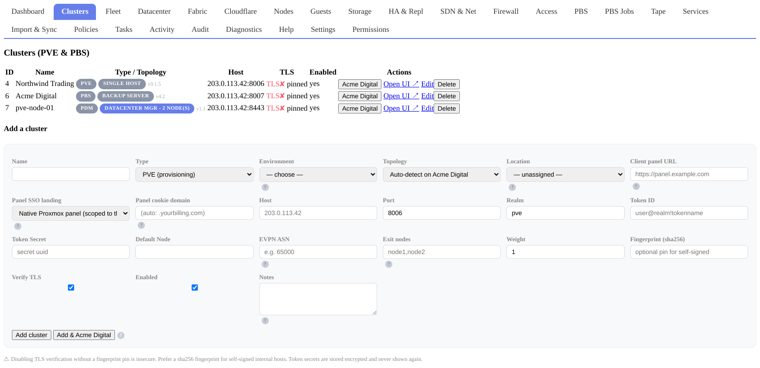Click into the Notes textarea
Screen dimensions: 760x368
[318, 299]
